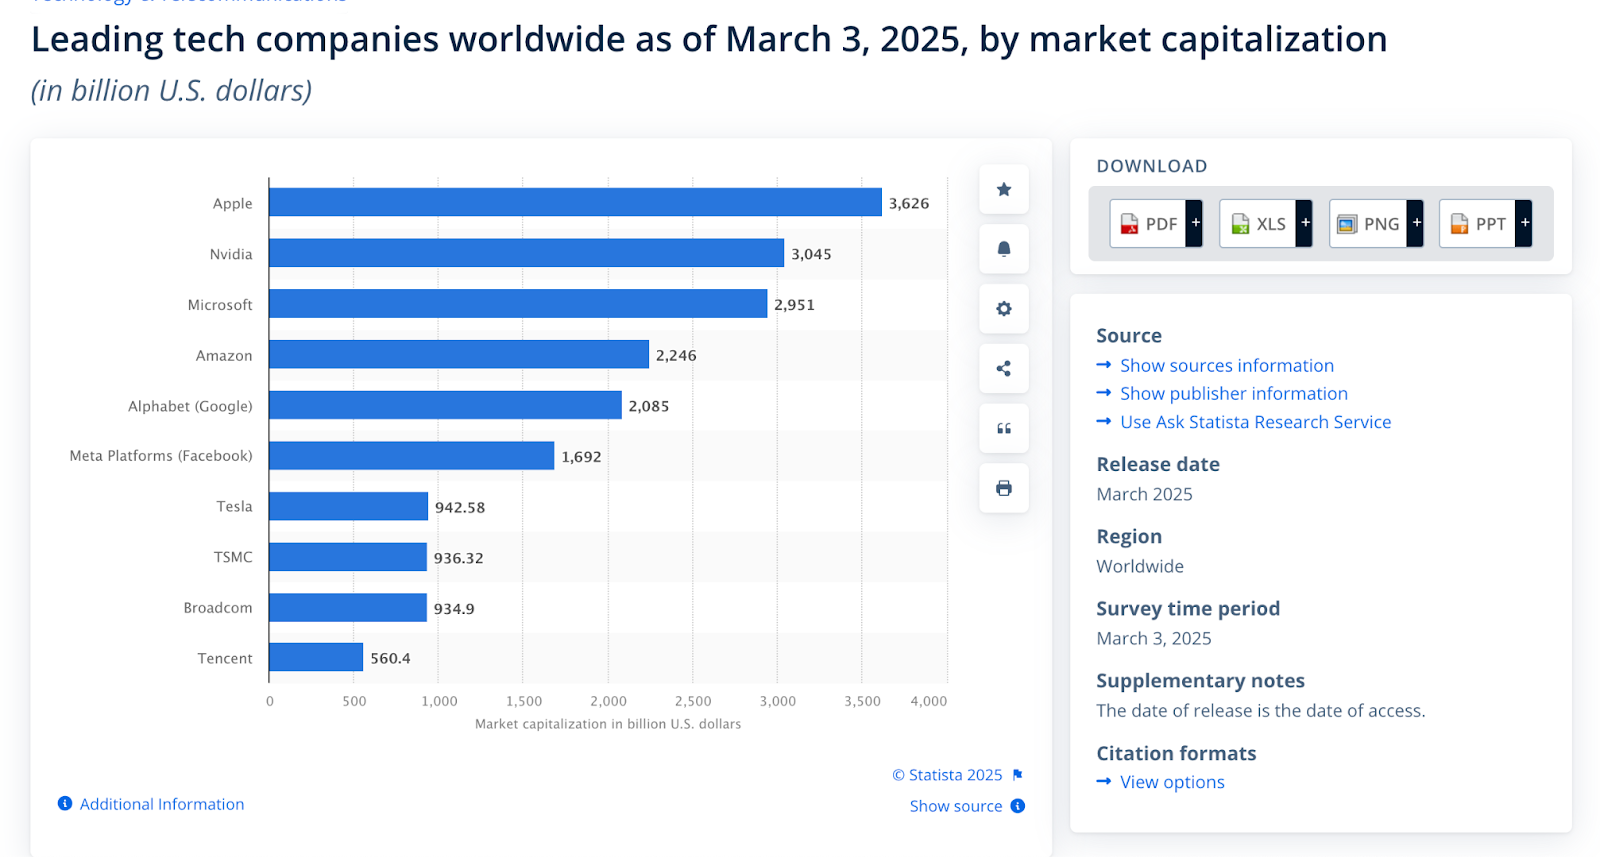Screen dimensions: 1600x857
Task: Click the flag icon beside Statista 2025
Action: [1018, 775]
